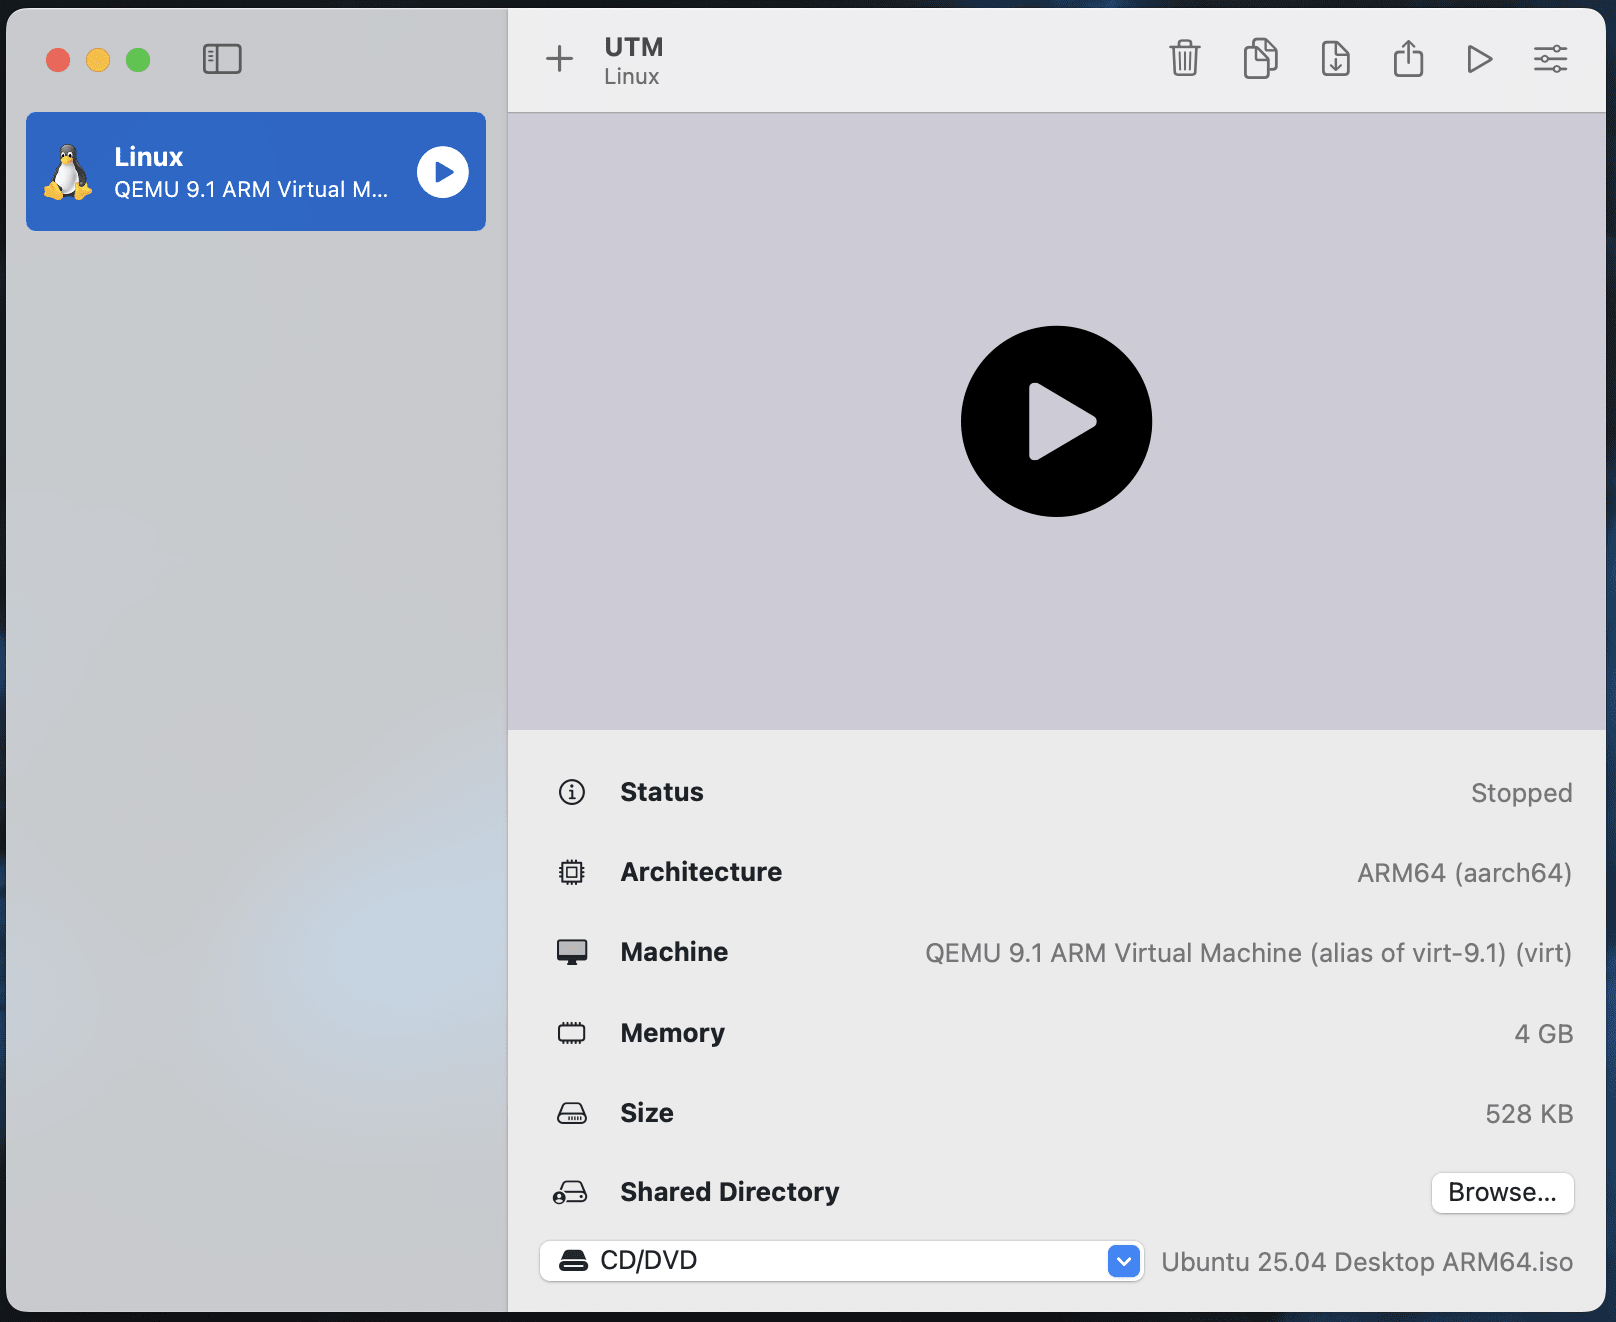Image resolution: width=1616 pixels, height=1322 pixels.
Task: Delete the selected VM with trash icon
Action: (x=1185, y=59)
